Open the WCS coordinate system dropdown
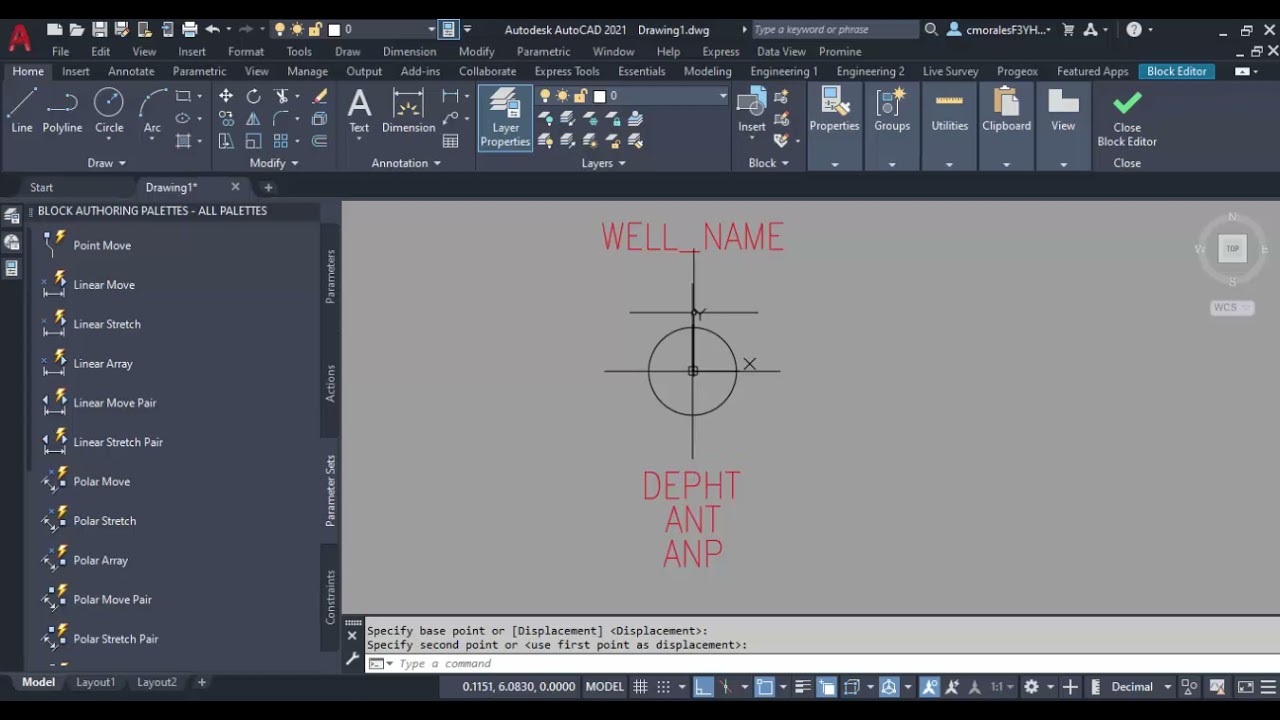 [1232, 308]
